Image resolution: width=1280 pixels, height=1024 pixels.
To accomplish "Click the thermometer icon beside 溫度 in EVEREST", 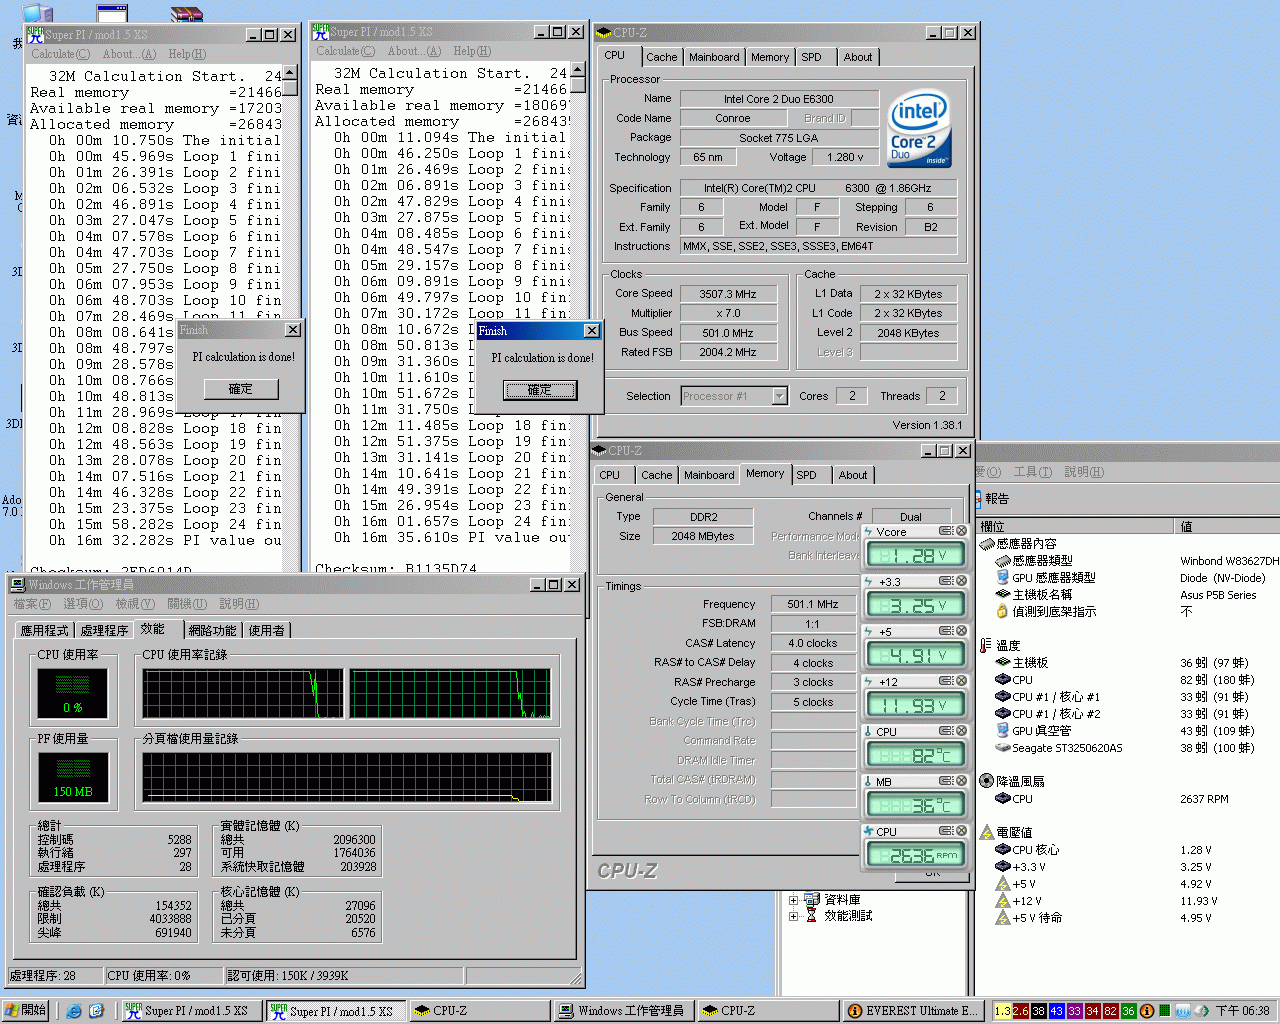I will point(986,646).
